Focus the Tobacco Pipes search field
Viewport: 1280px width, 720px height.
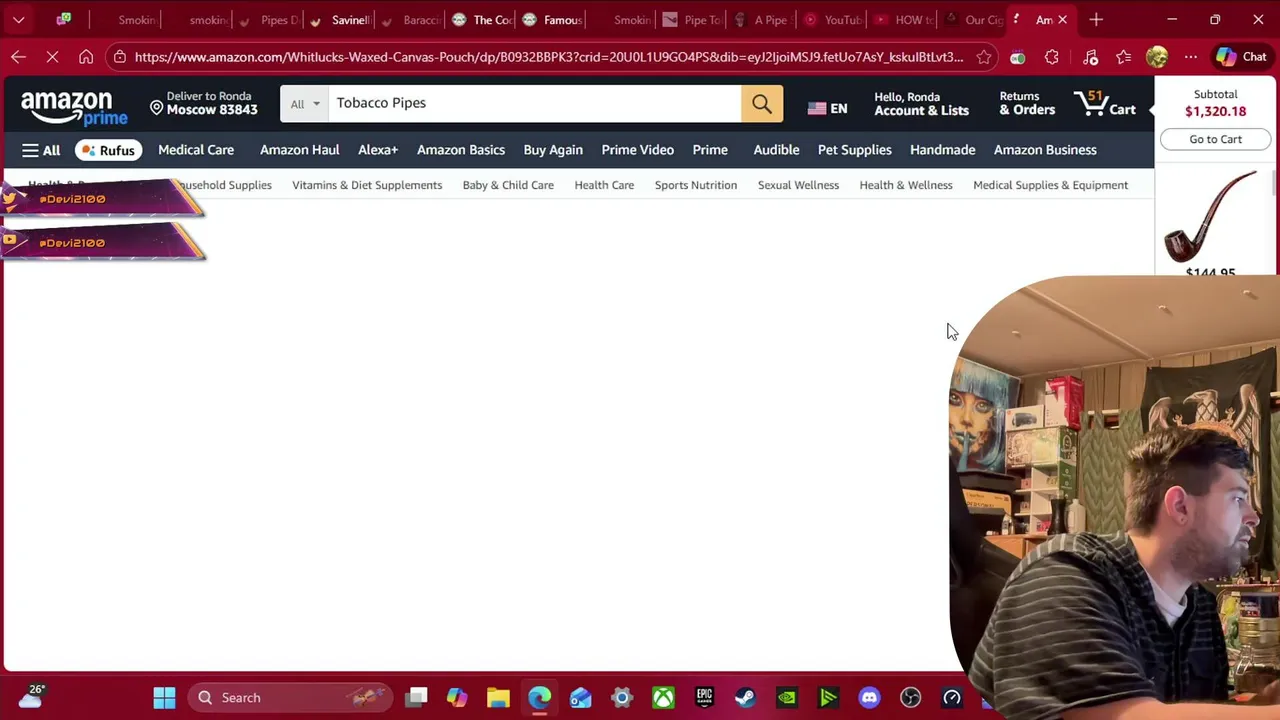pos(534,103)
